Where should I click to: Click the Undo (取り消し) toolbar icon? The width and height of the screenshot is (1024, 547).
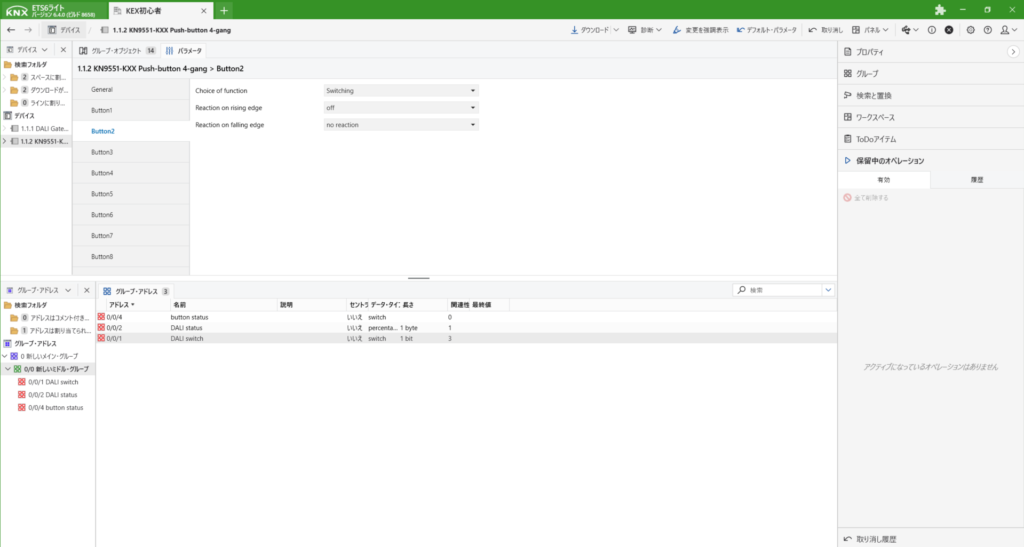coord(813,30)
